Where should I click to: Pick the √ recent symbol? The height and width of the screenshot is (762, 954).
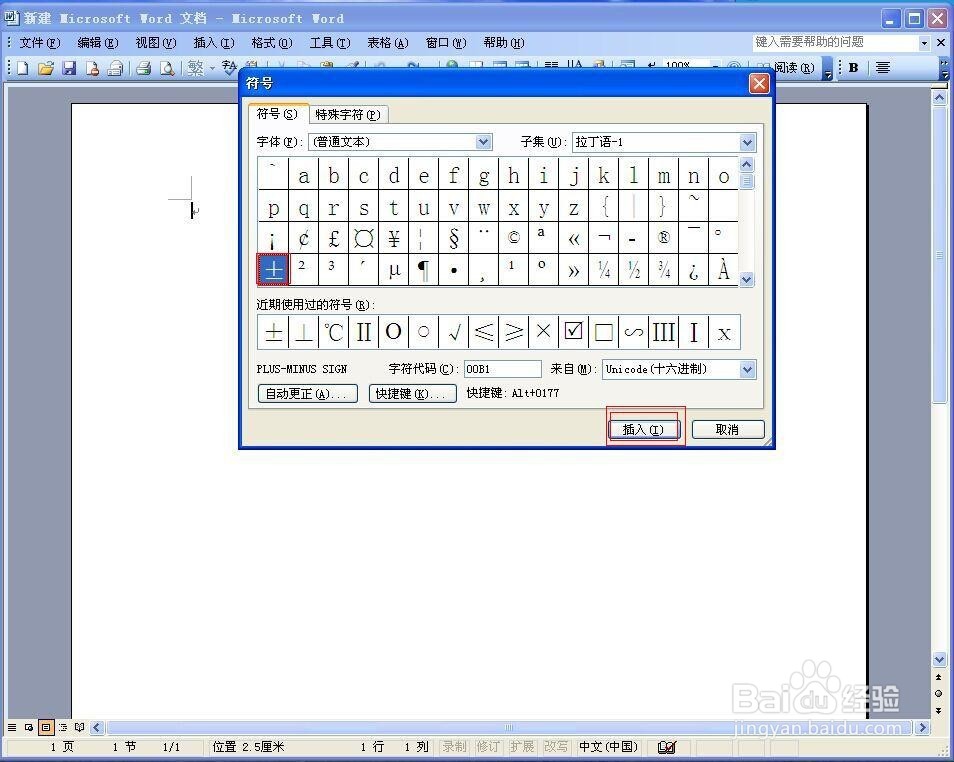453,332
